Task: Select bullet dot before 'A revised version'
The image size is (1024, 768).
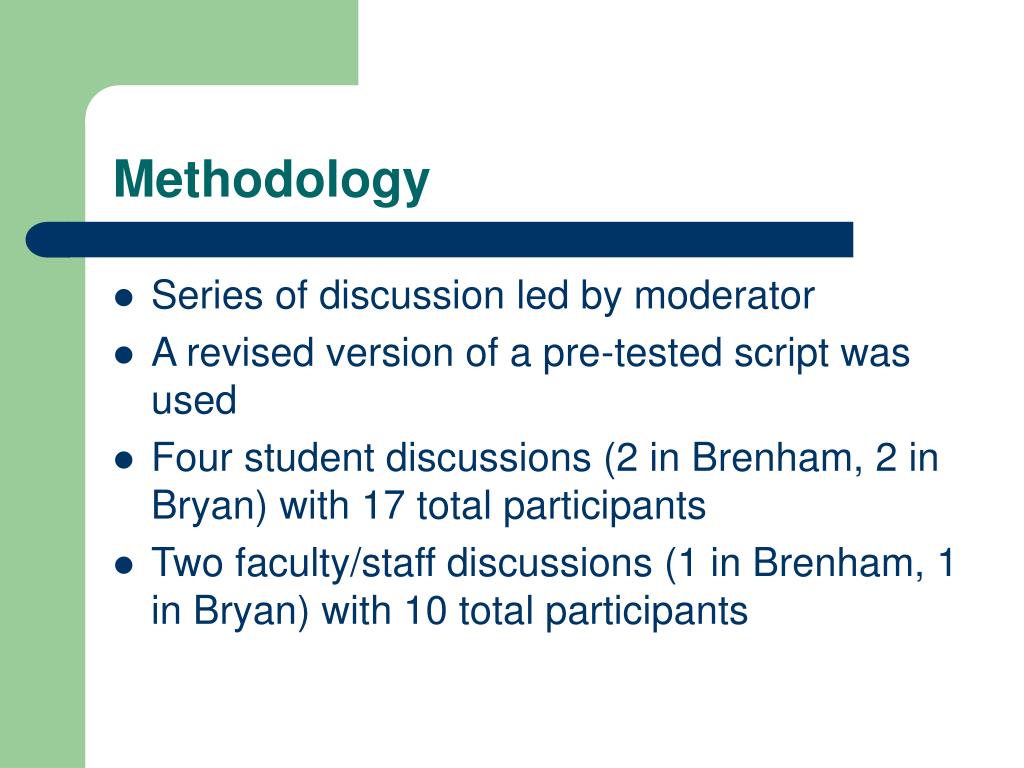Action: pos(123,356)
